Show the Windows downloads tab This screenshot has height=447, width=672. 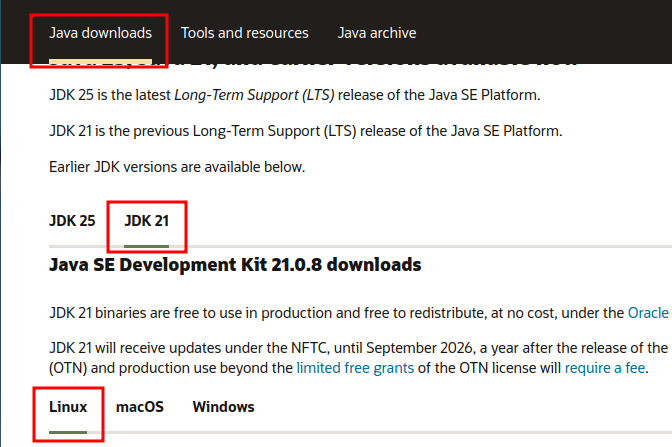click(223, 407)
